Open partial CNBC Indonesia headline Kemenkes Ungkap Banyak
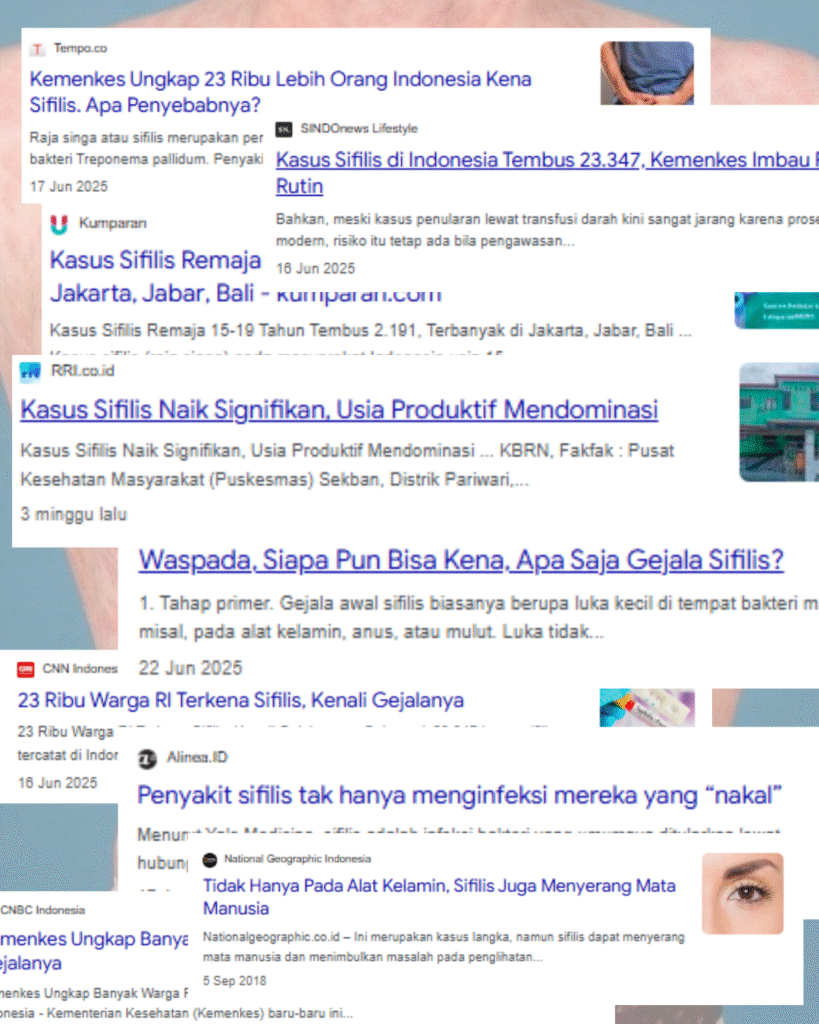 pos(94,951)
